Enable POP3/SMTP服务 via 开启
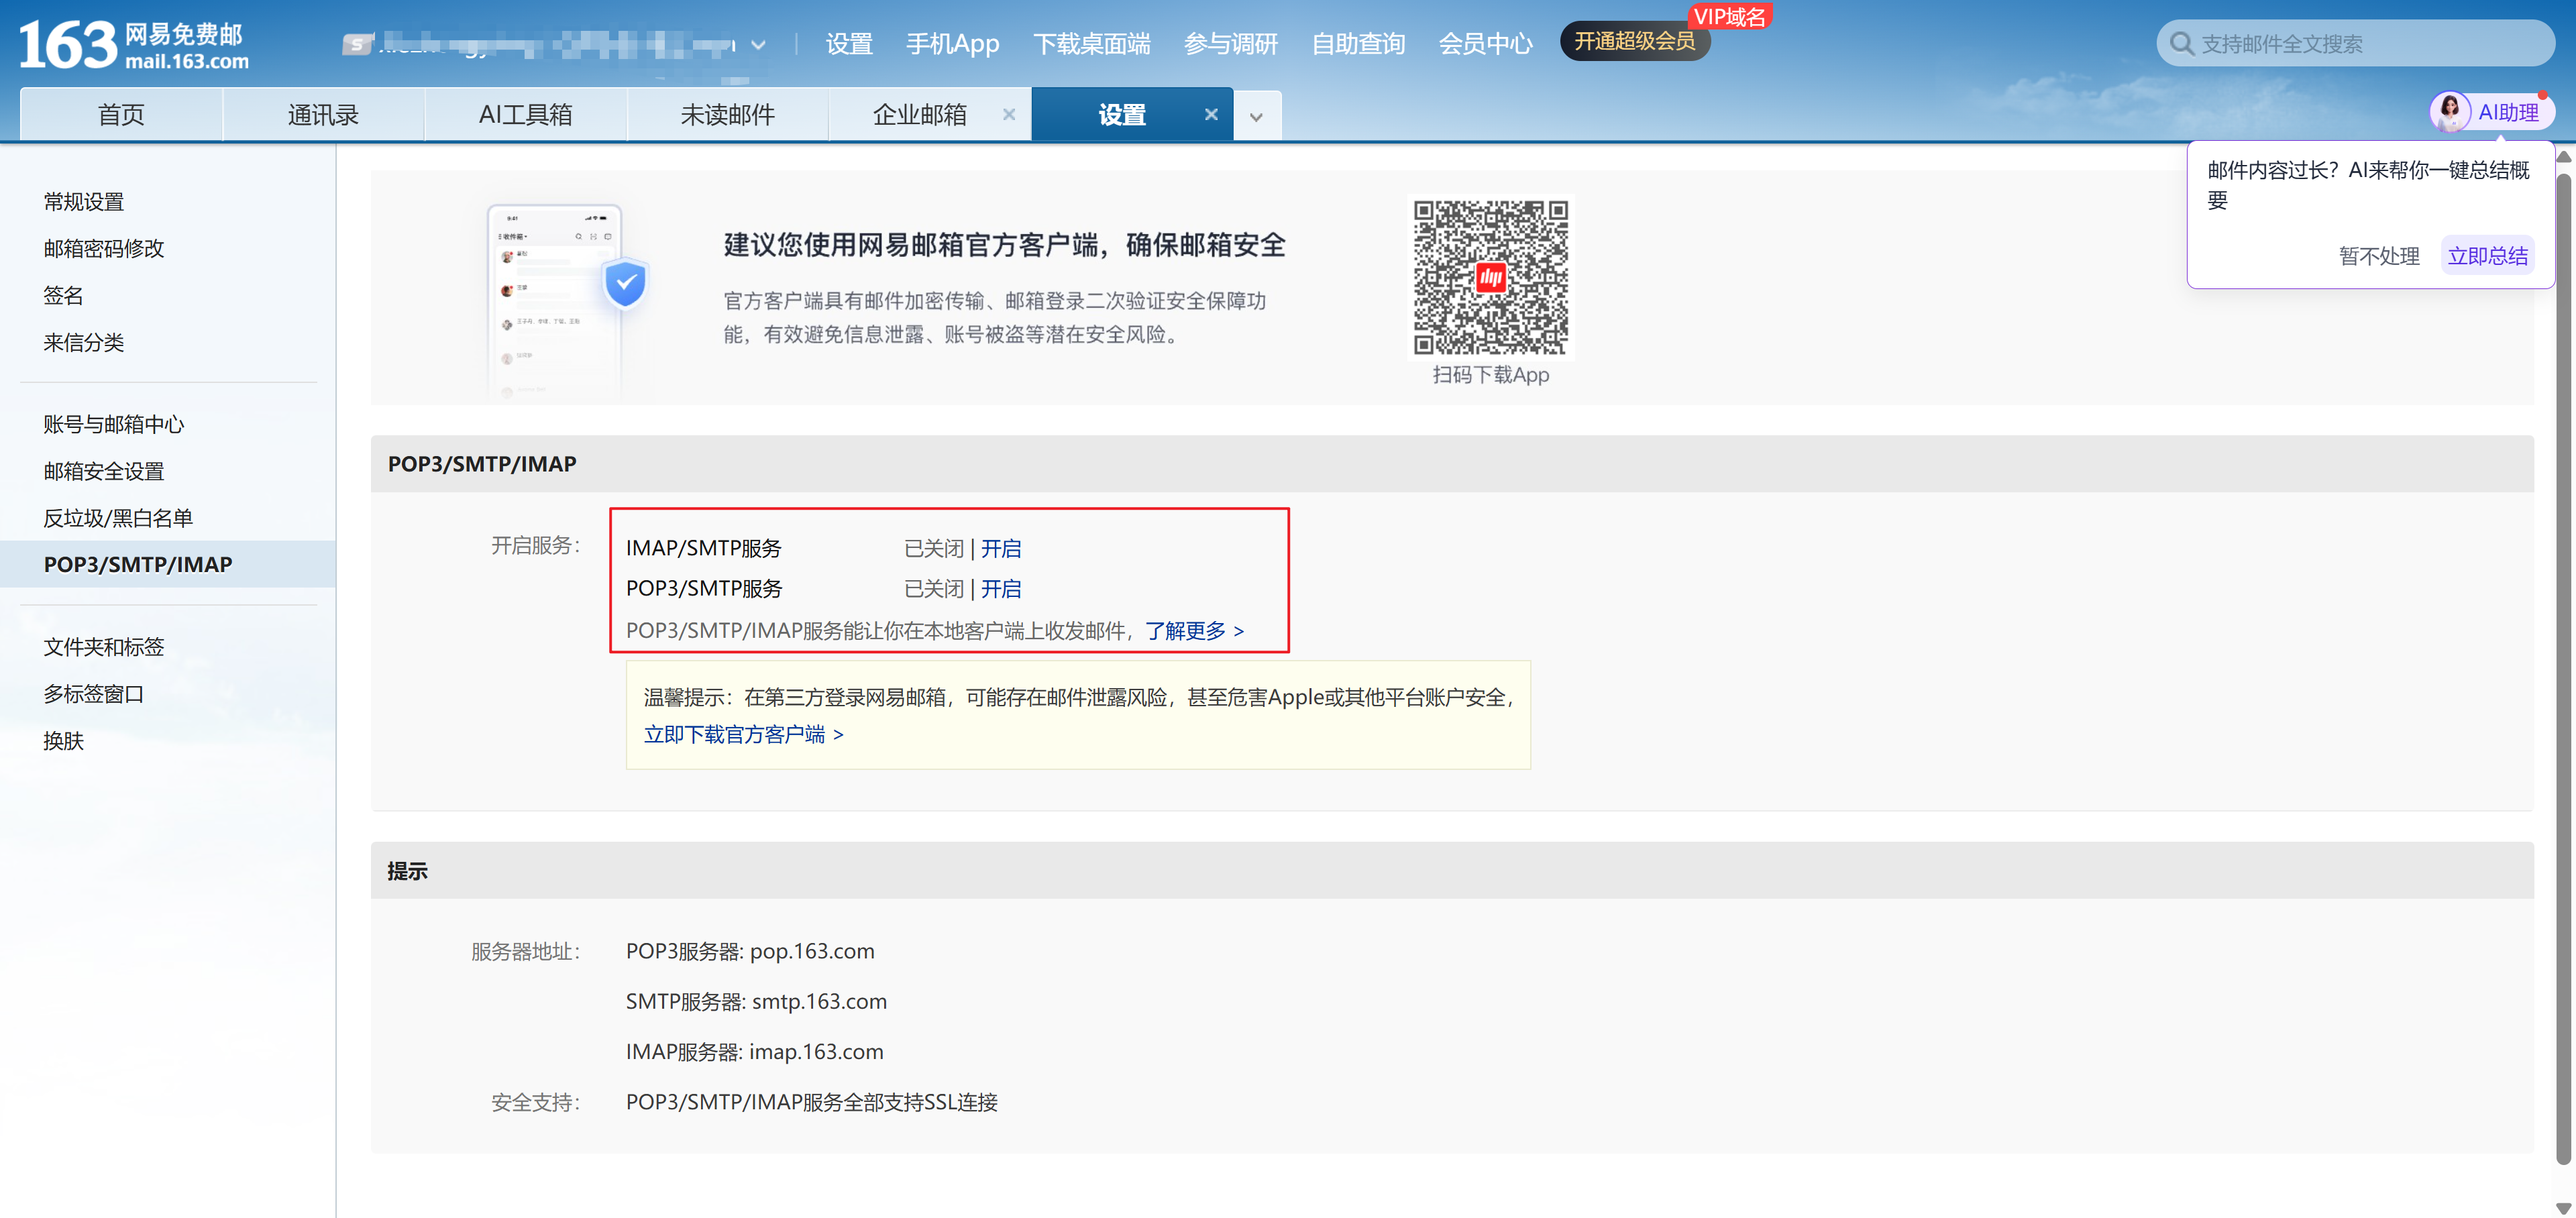 [1001, 589]
